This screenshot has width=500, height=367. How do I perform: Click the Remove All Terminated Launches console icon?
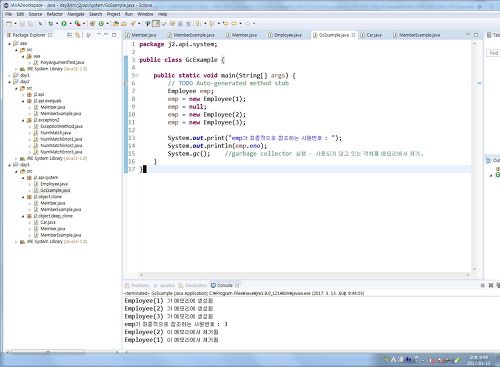(x=498, y=285)
